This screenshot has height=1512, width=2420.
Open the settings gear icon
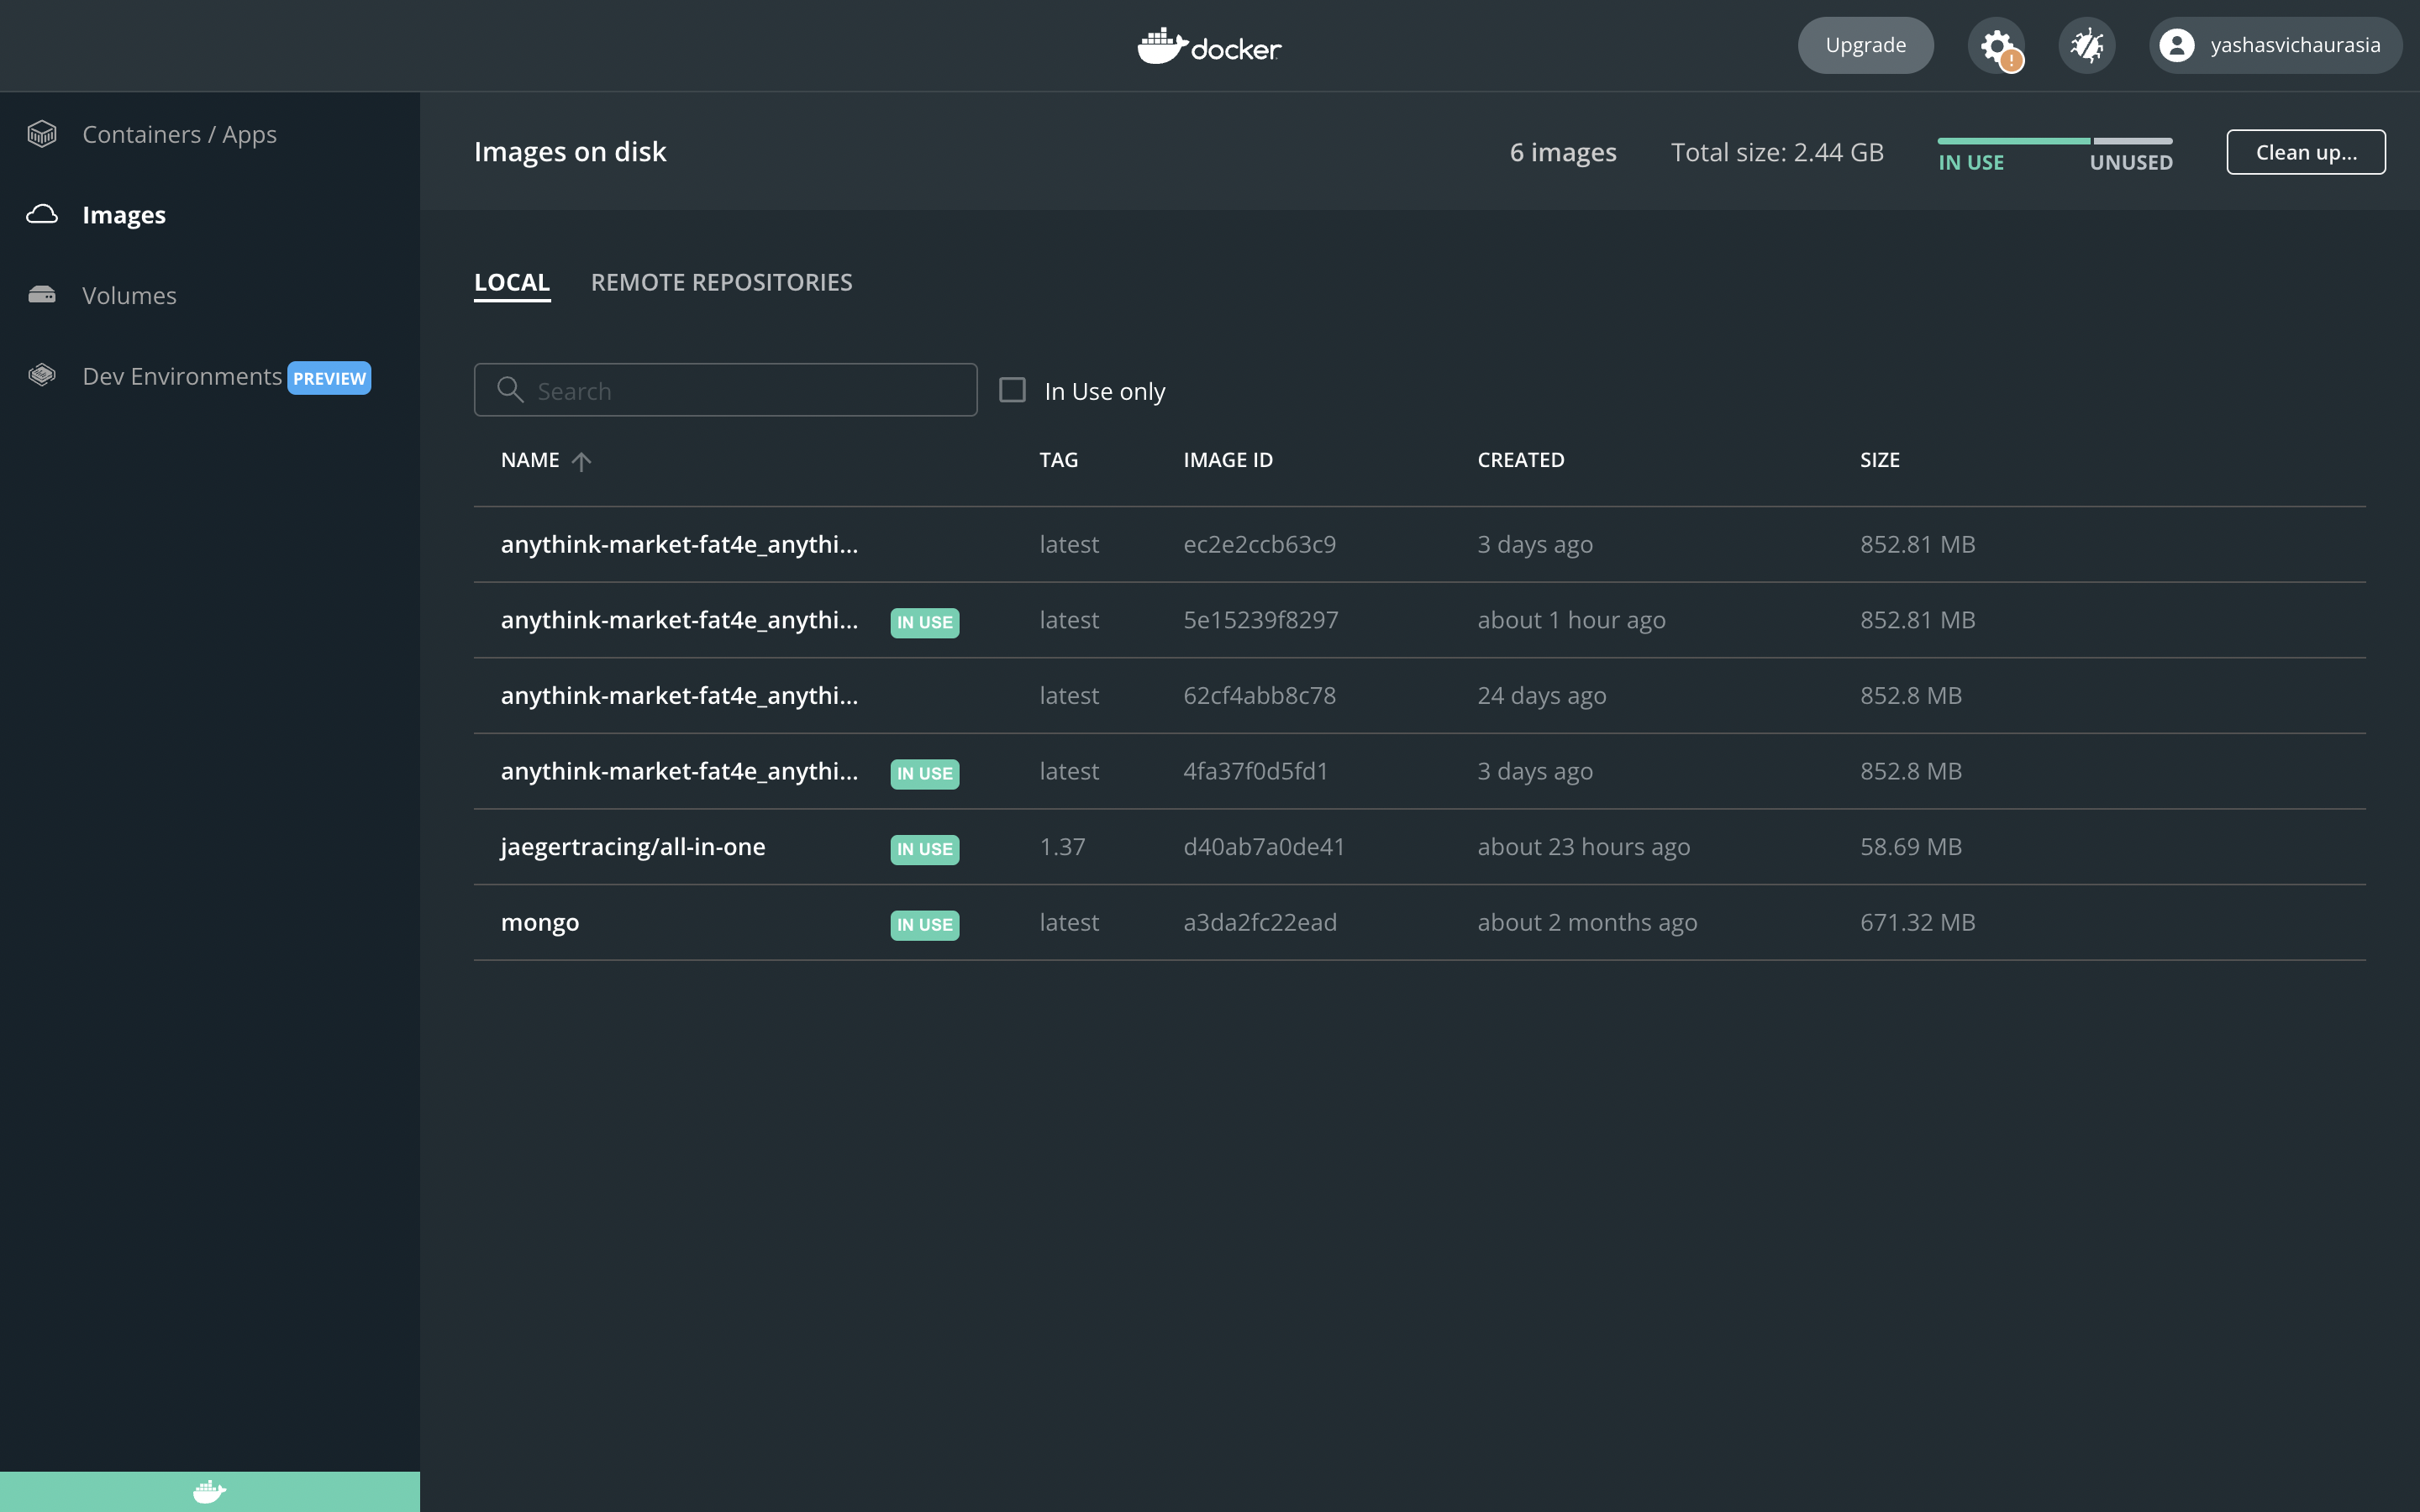point(1995,45)
